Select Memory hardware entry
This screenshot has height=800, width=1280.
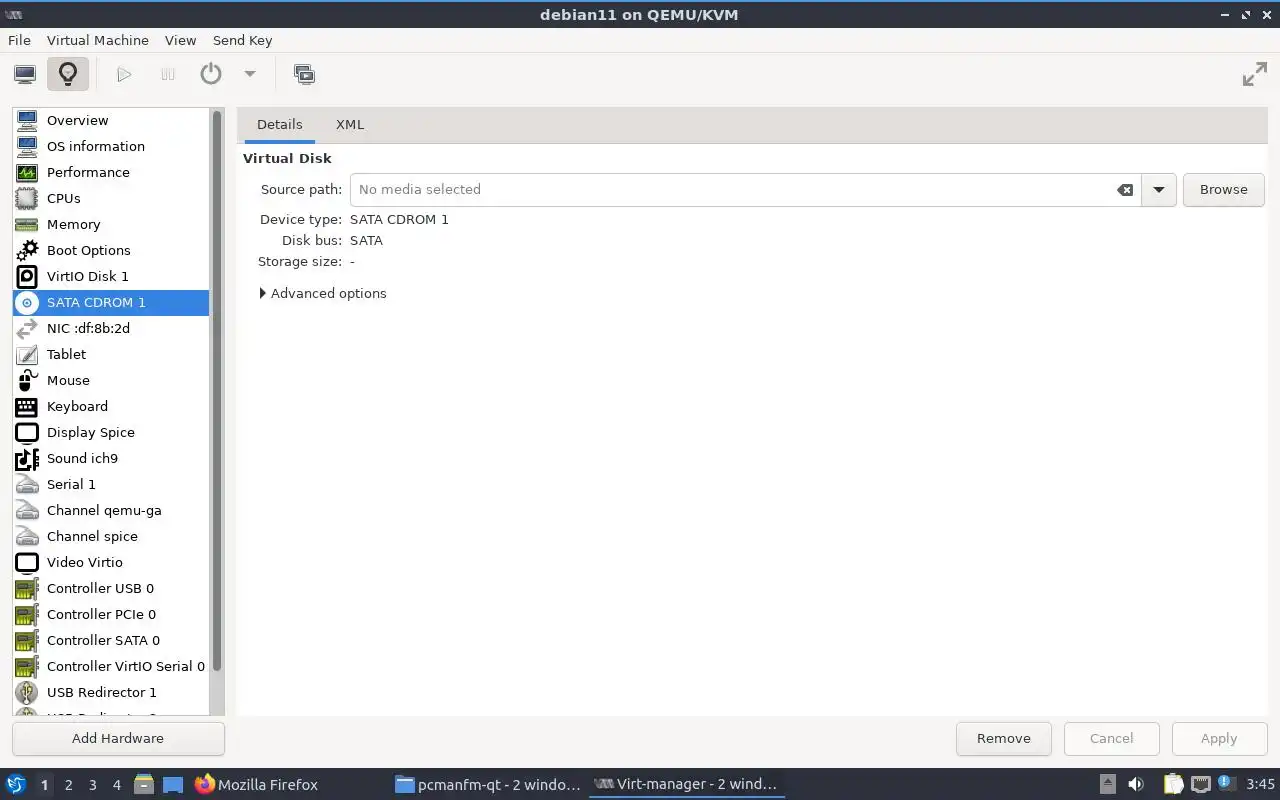[111, 224]
